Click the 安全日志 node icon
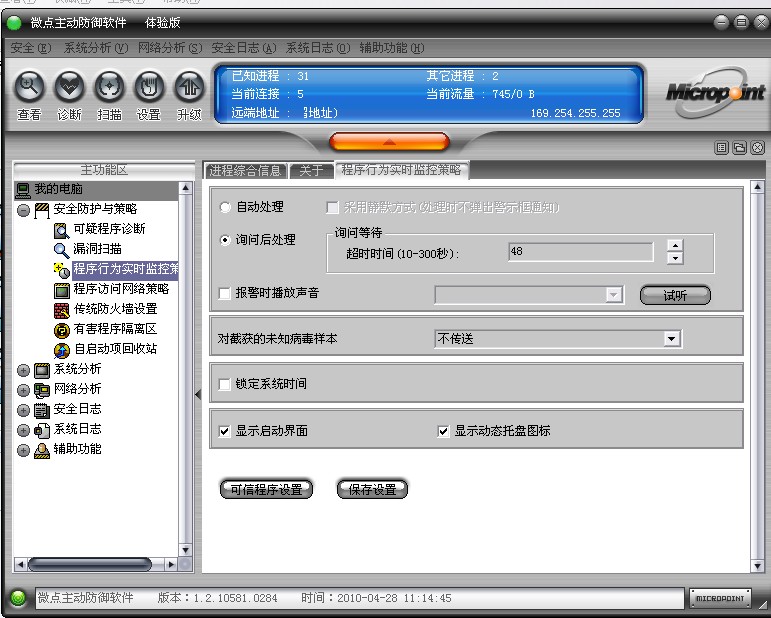The width and height of the screenshot is (771, 618). click(42, 410)
